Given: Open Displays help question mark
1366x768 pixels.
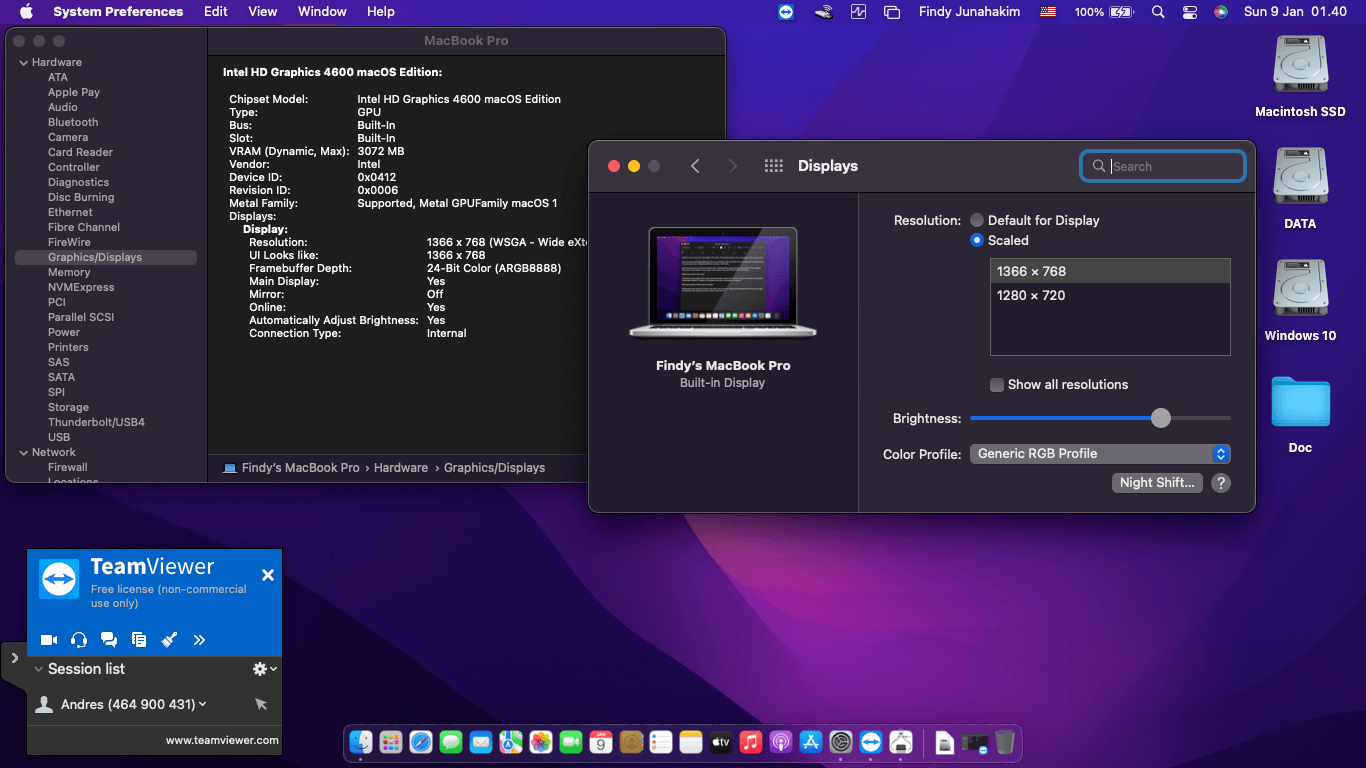Looking at the screenshot, I should point(1220,483).
